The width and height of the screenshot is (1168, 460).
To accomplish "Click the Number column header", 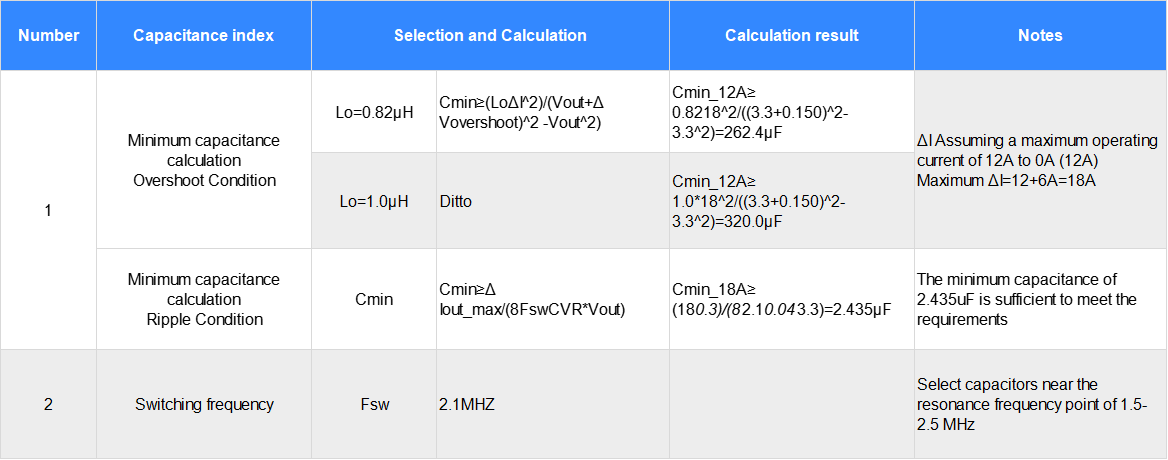I will click(48, 36).
